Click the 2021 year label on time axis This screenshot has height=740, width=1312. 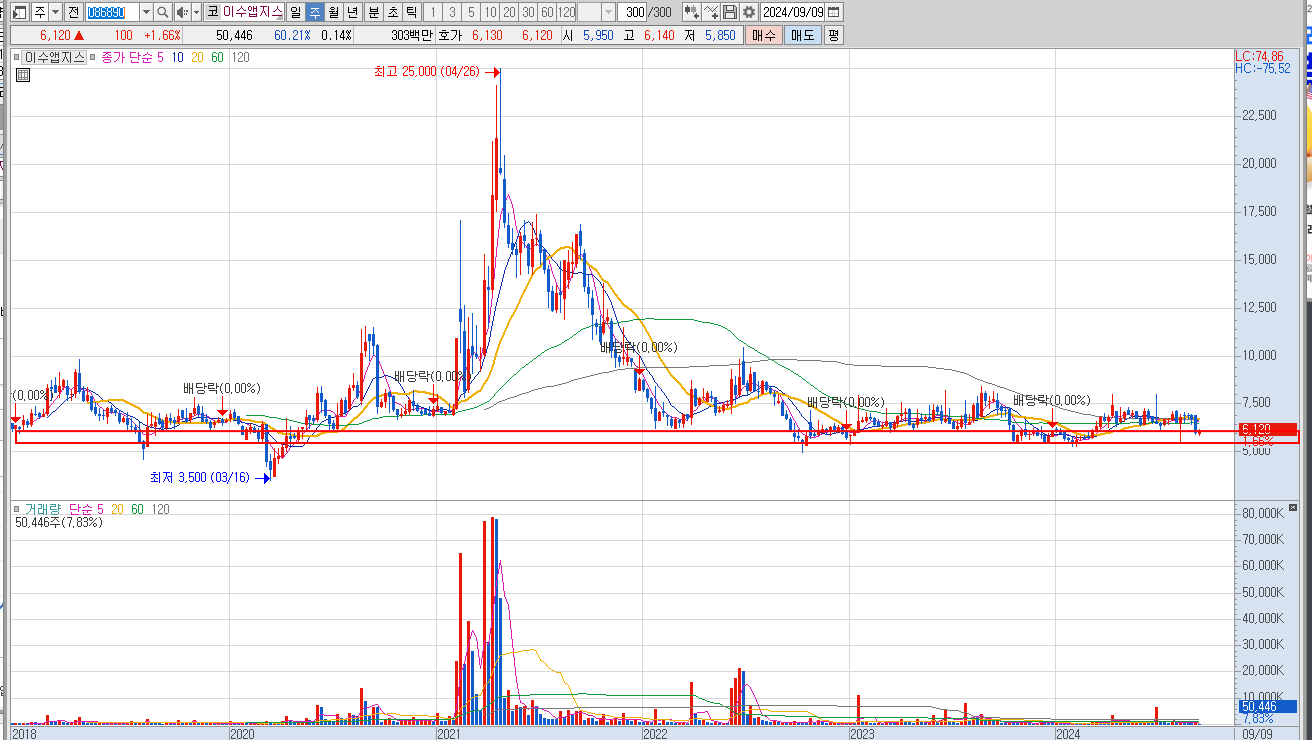[x=449, y=734]
